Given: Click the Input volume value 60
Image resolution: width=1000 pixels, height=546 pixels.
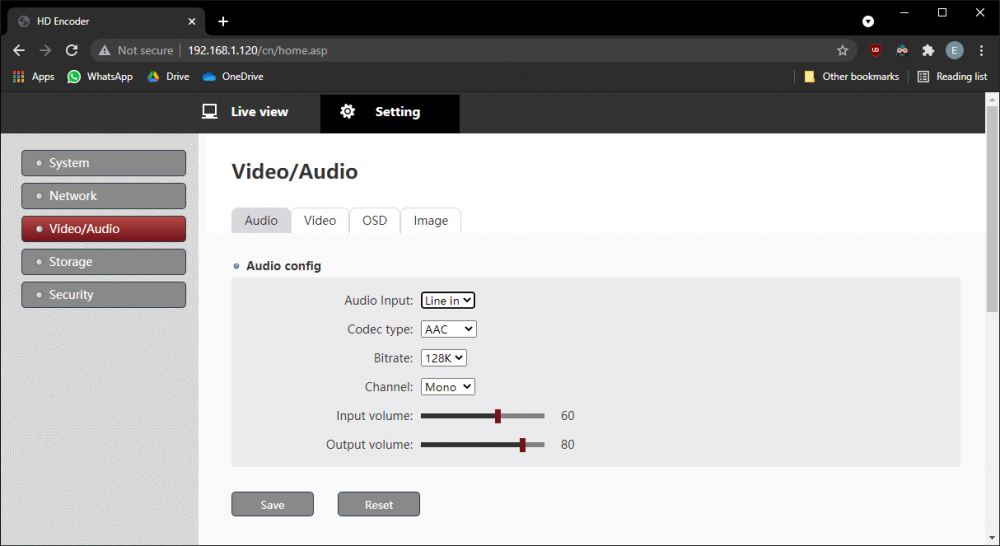Looking at the screenshot, I should point(568,416).
